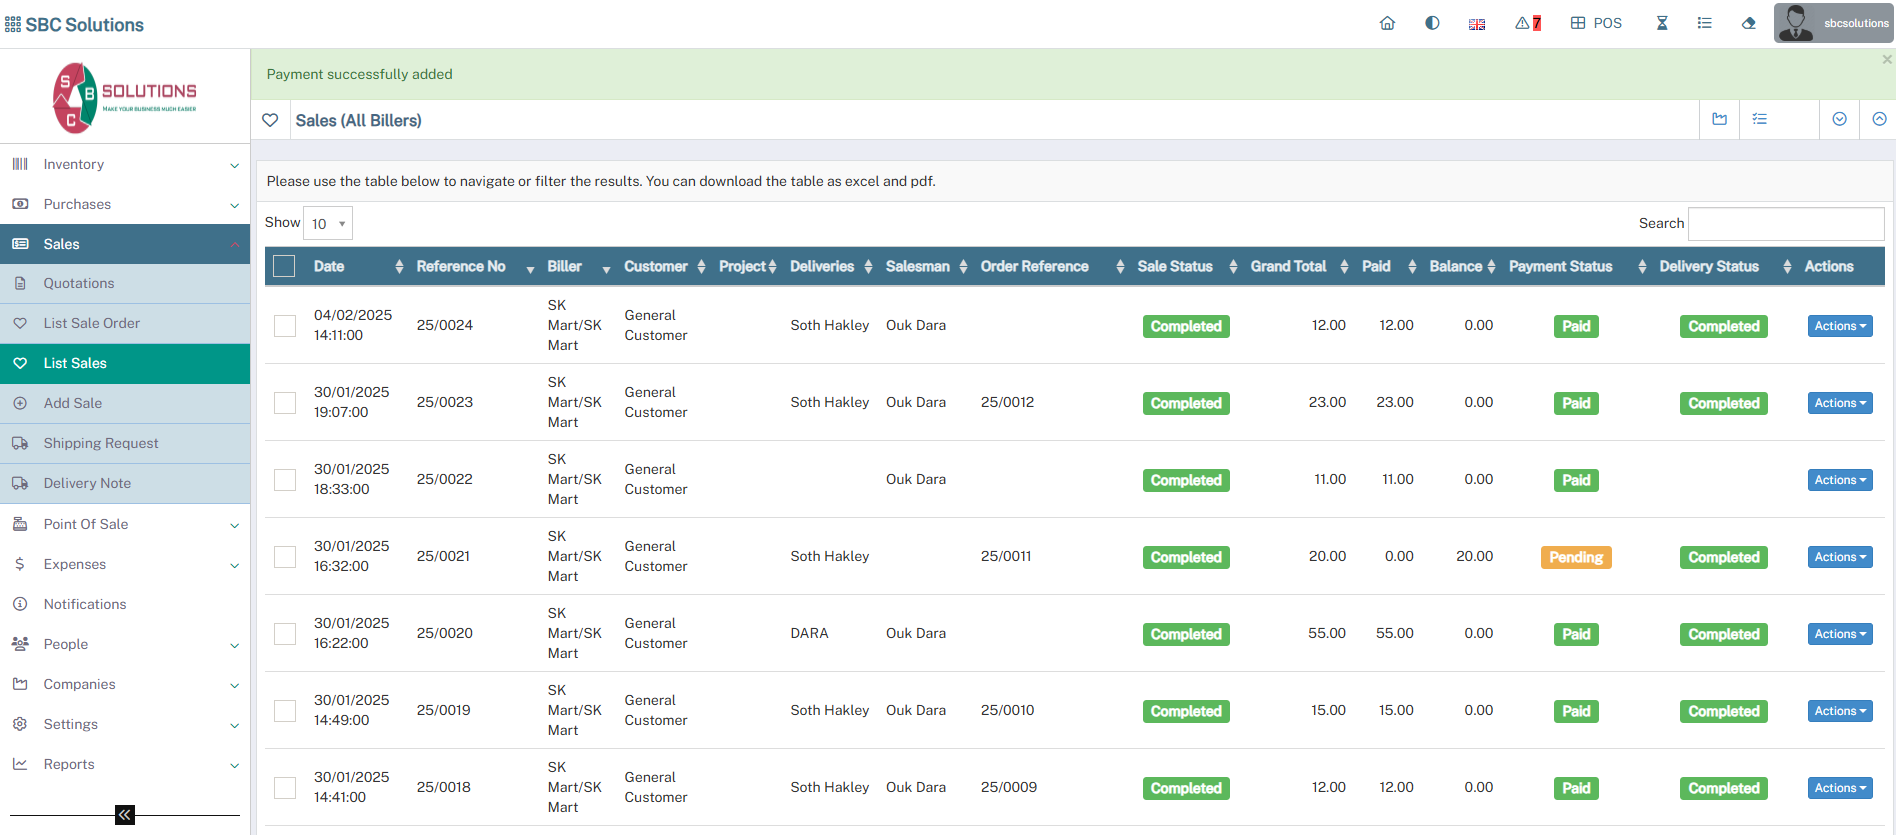Click the Pending payment status badge
This screenshot has width=1896, height=835.
coord(1575,557)
